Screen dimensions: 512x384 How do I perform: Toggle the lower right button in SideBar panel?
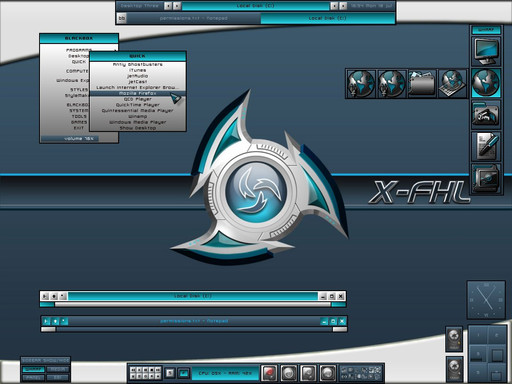pos(58,378)
